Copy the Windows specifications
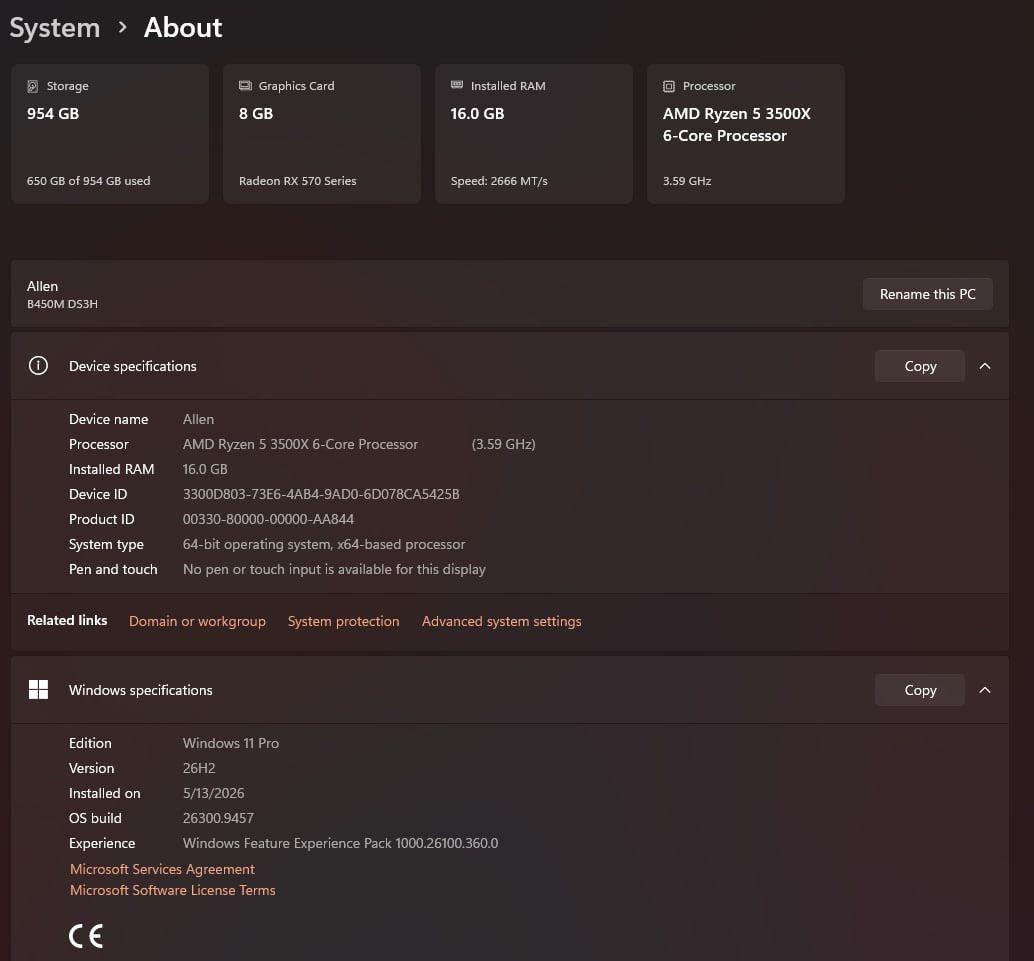 click(920, 690)
